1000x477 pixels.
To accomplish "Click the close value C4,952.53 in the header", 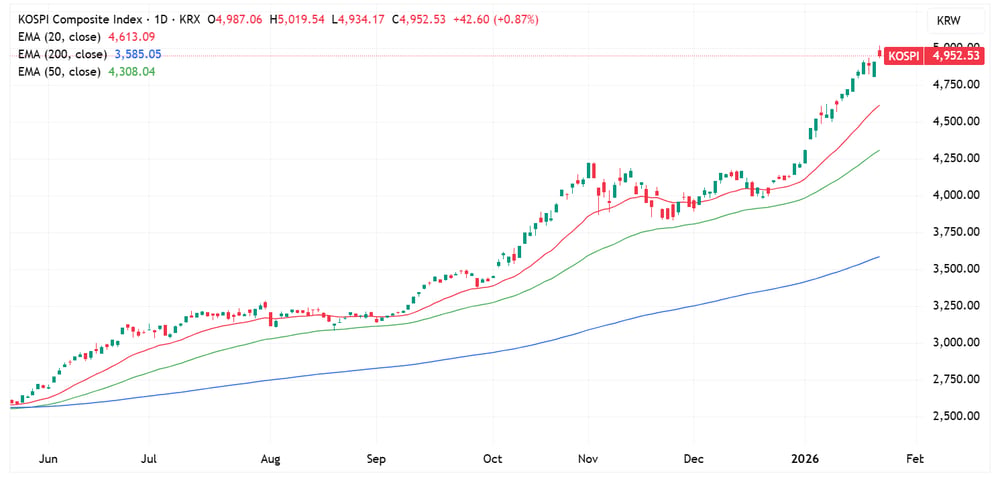I will coord(419,20).
